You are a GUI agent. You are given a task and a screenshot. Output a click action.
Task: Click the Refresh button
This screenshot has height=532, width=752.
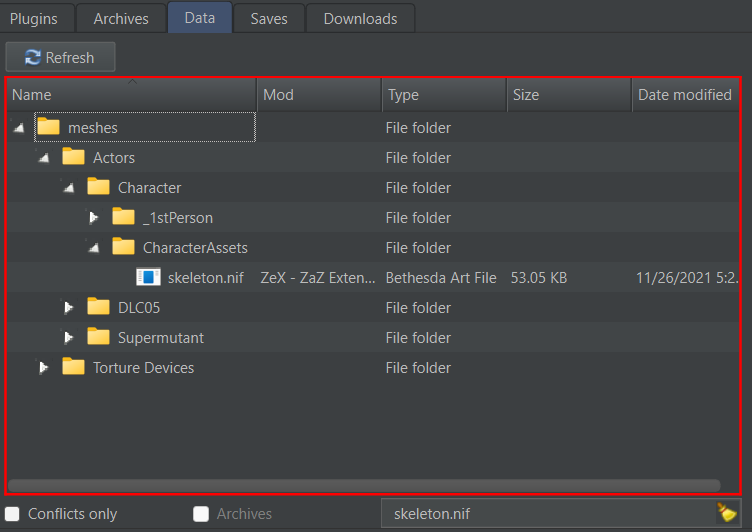pyautogui.click(x=60, y=57)
